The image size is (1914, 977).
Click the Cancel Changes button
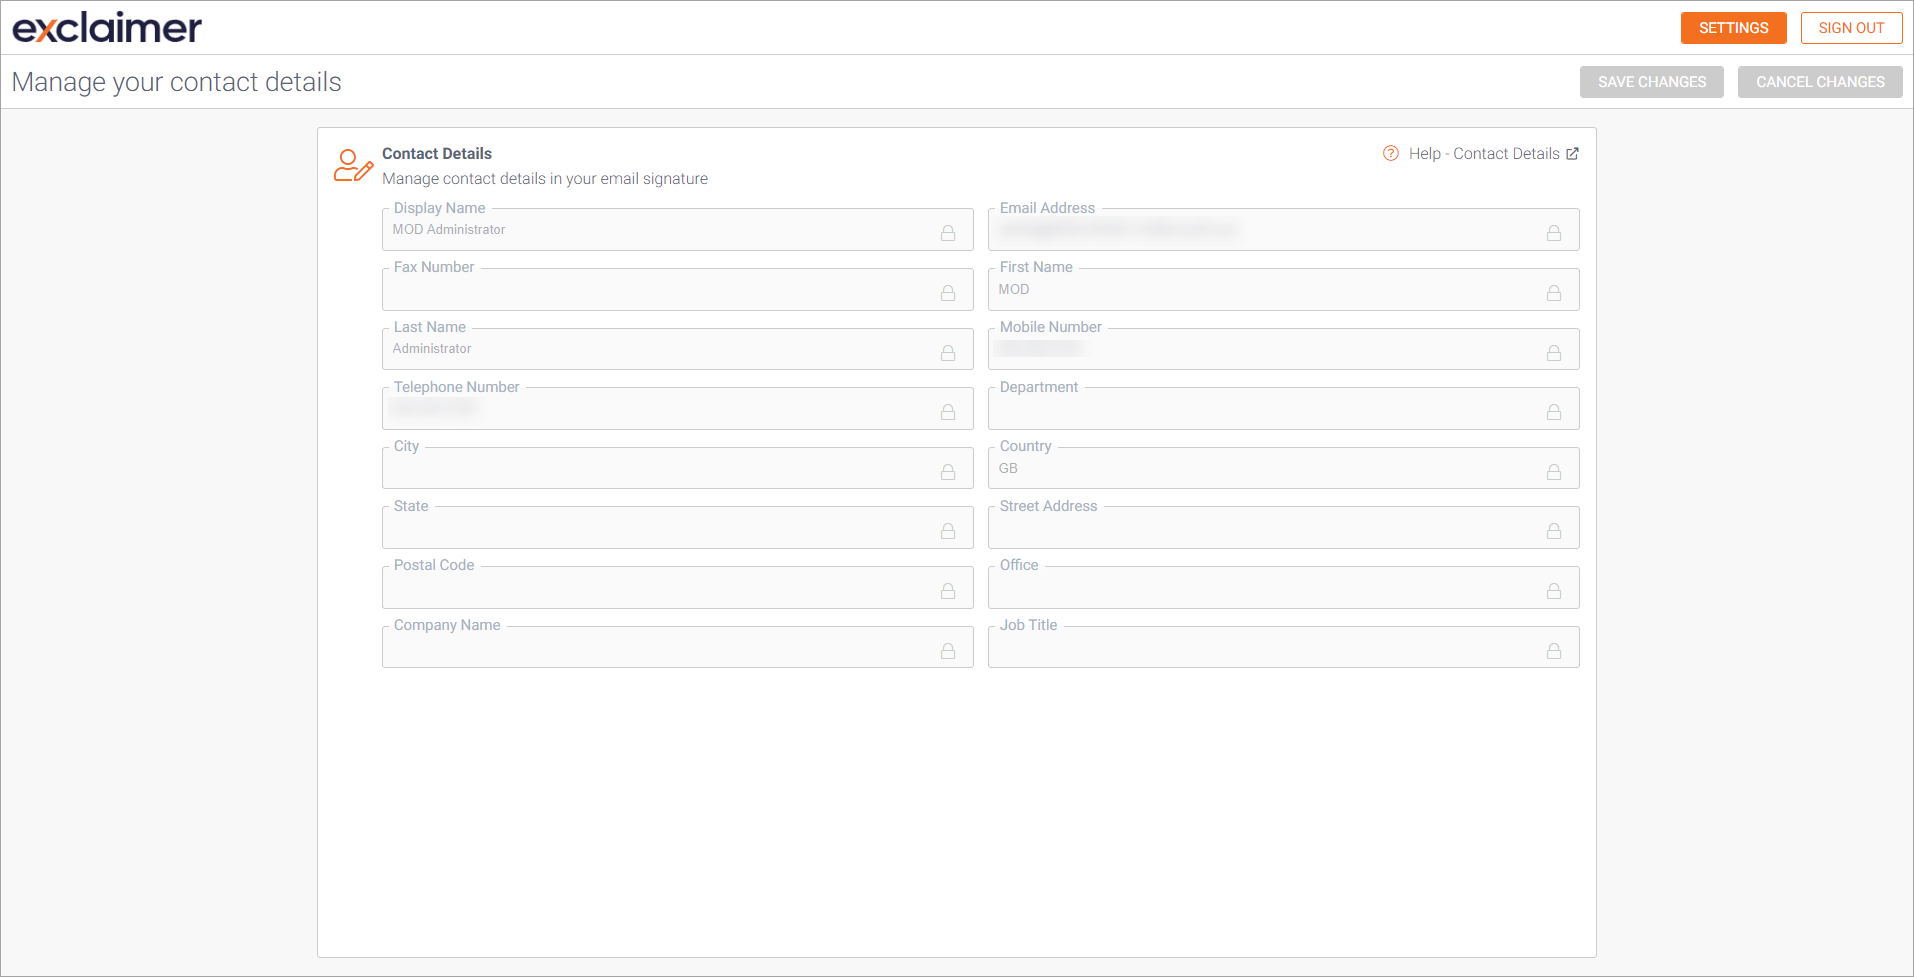(x=1819, y=81)
